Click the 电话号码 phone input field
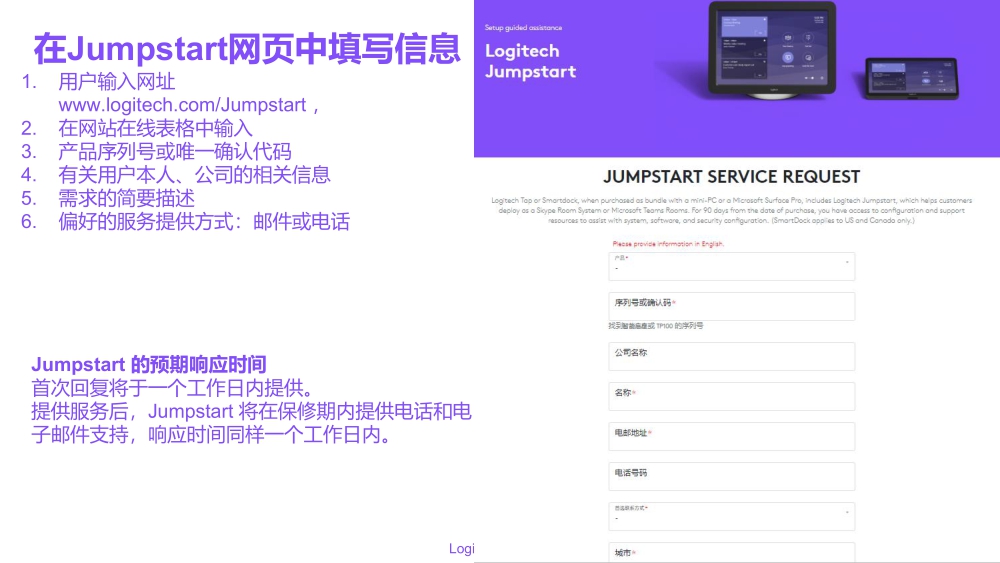The height and width of the screenshot is (563, 1000). [732, 476]
